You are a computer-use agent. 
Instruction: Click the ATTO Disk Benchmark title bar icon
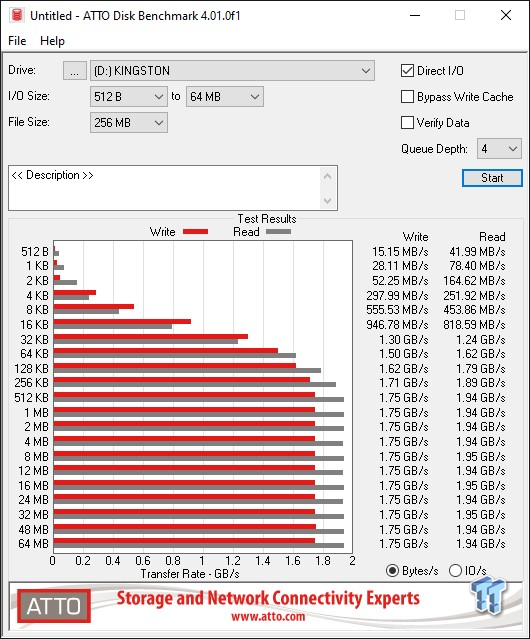(x=17, y=15)
